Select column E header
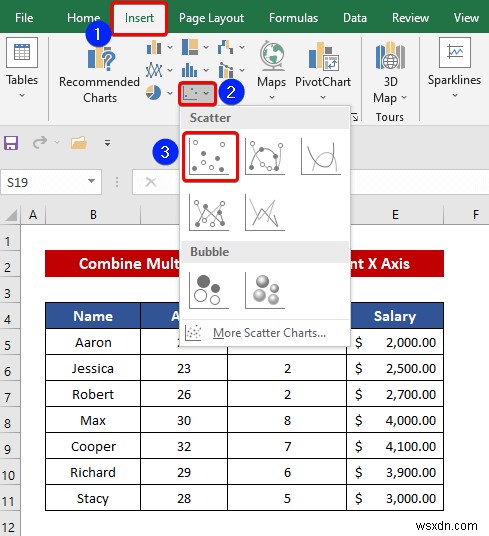This screenshot has width=489, height=536. tap(395, 215)
